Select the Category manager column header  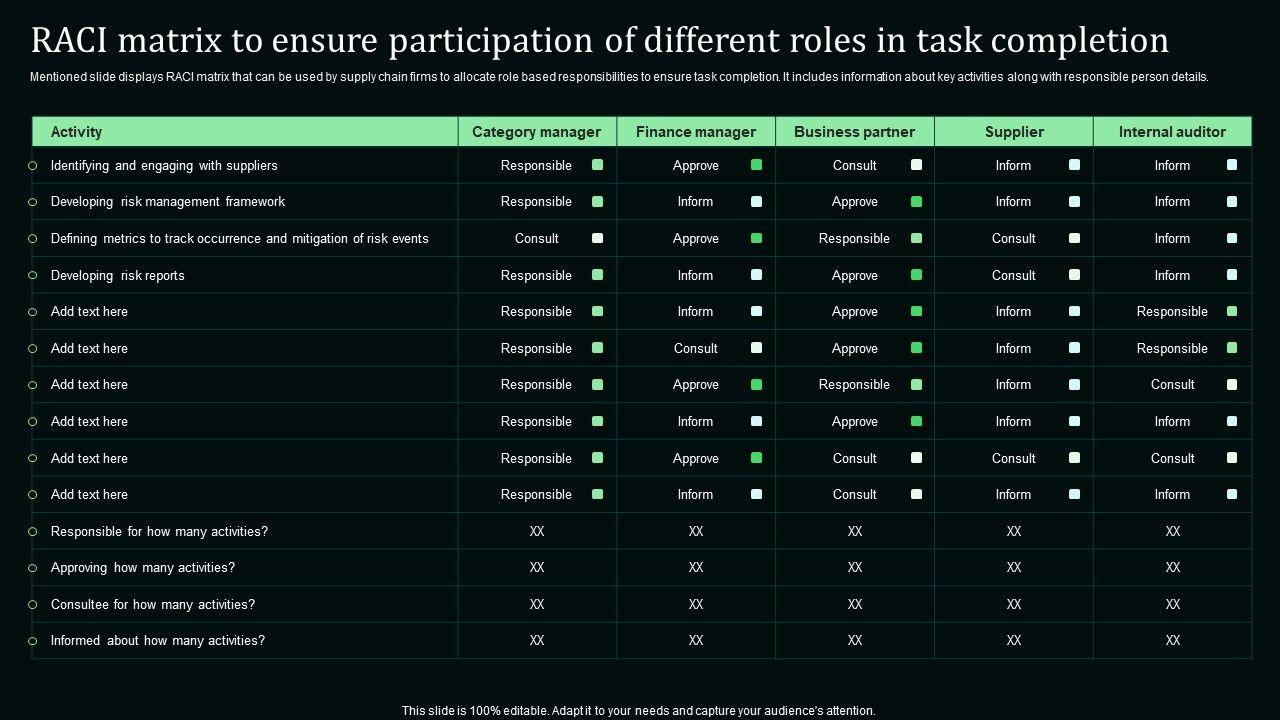pos(536,132)
